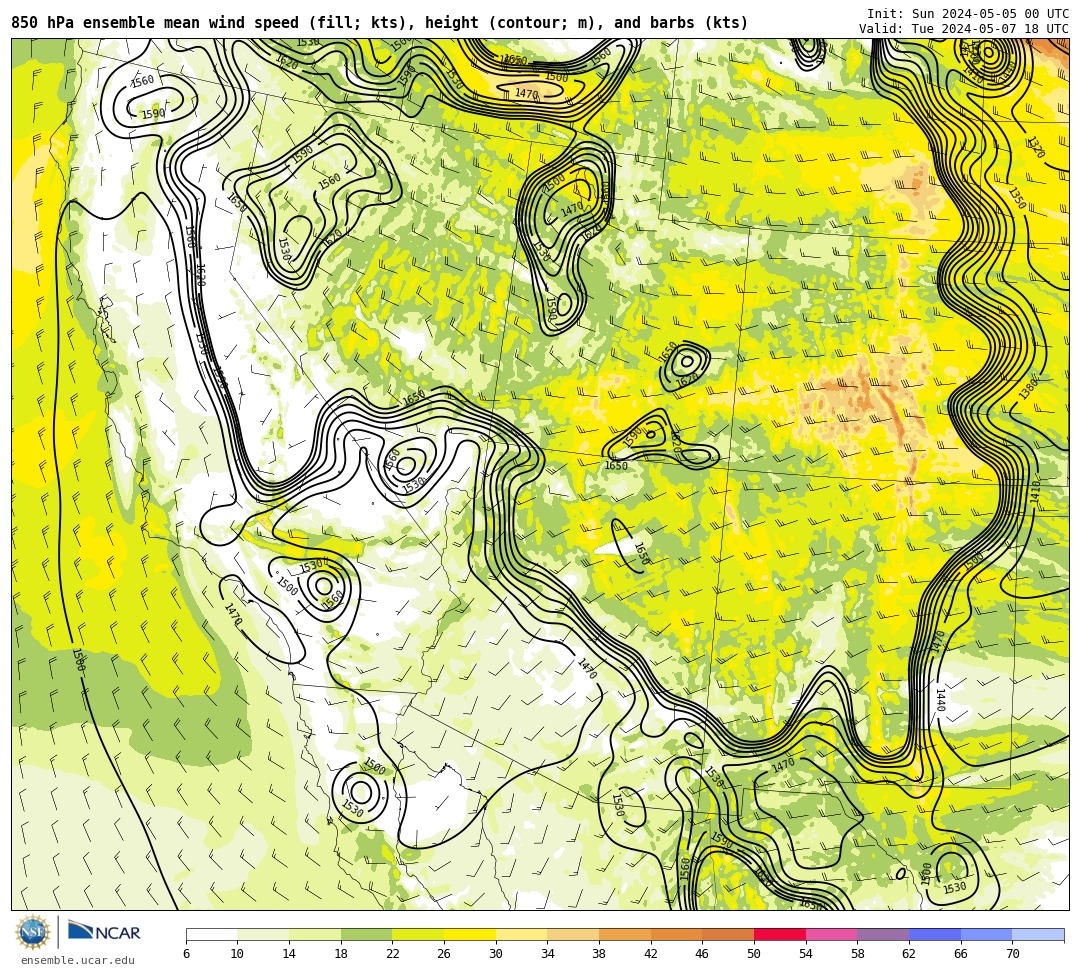Pick the green 18–22 kts colorbar segment

(x=366, y=934)
